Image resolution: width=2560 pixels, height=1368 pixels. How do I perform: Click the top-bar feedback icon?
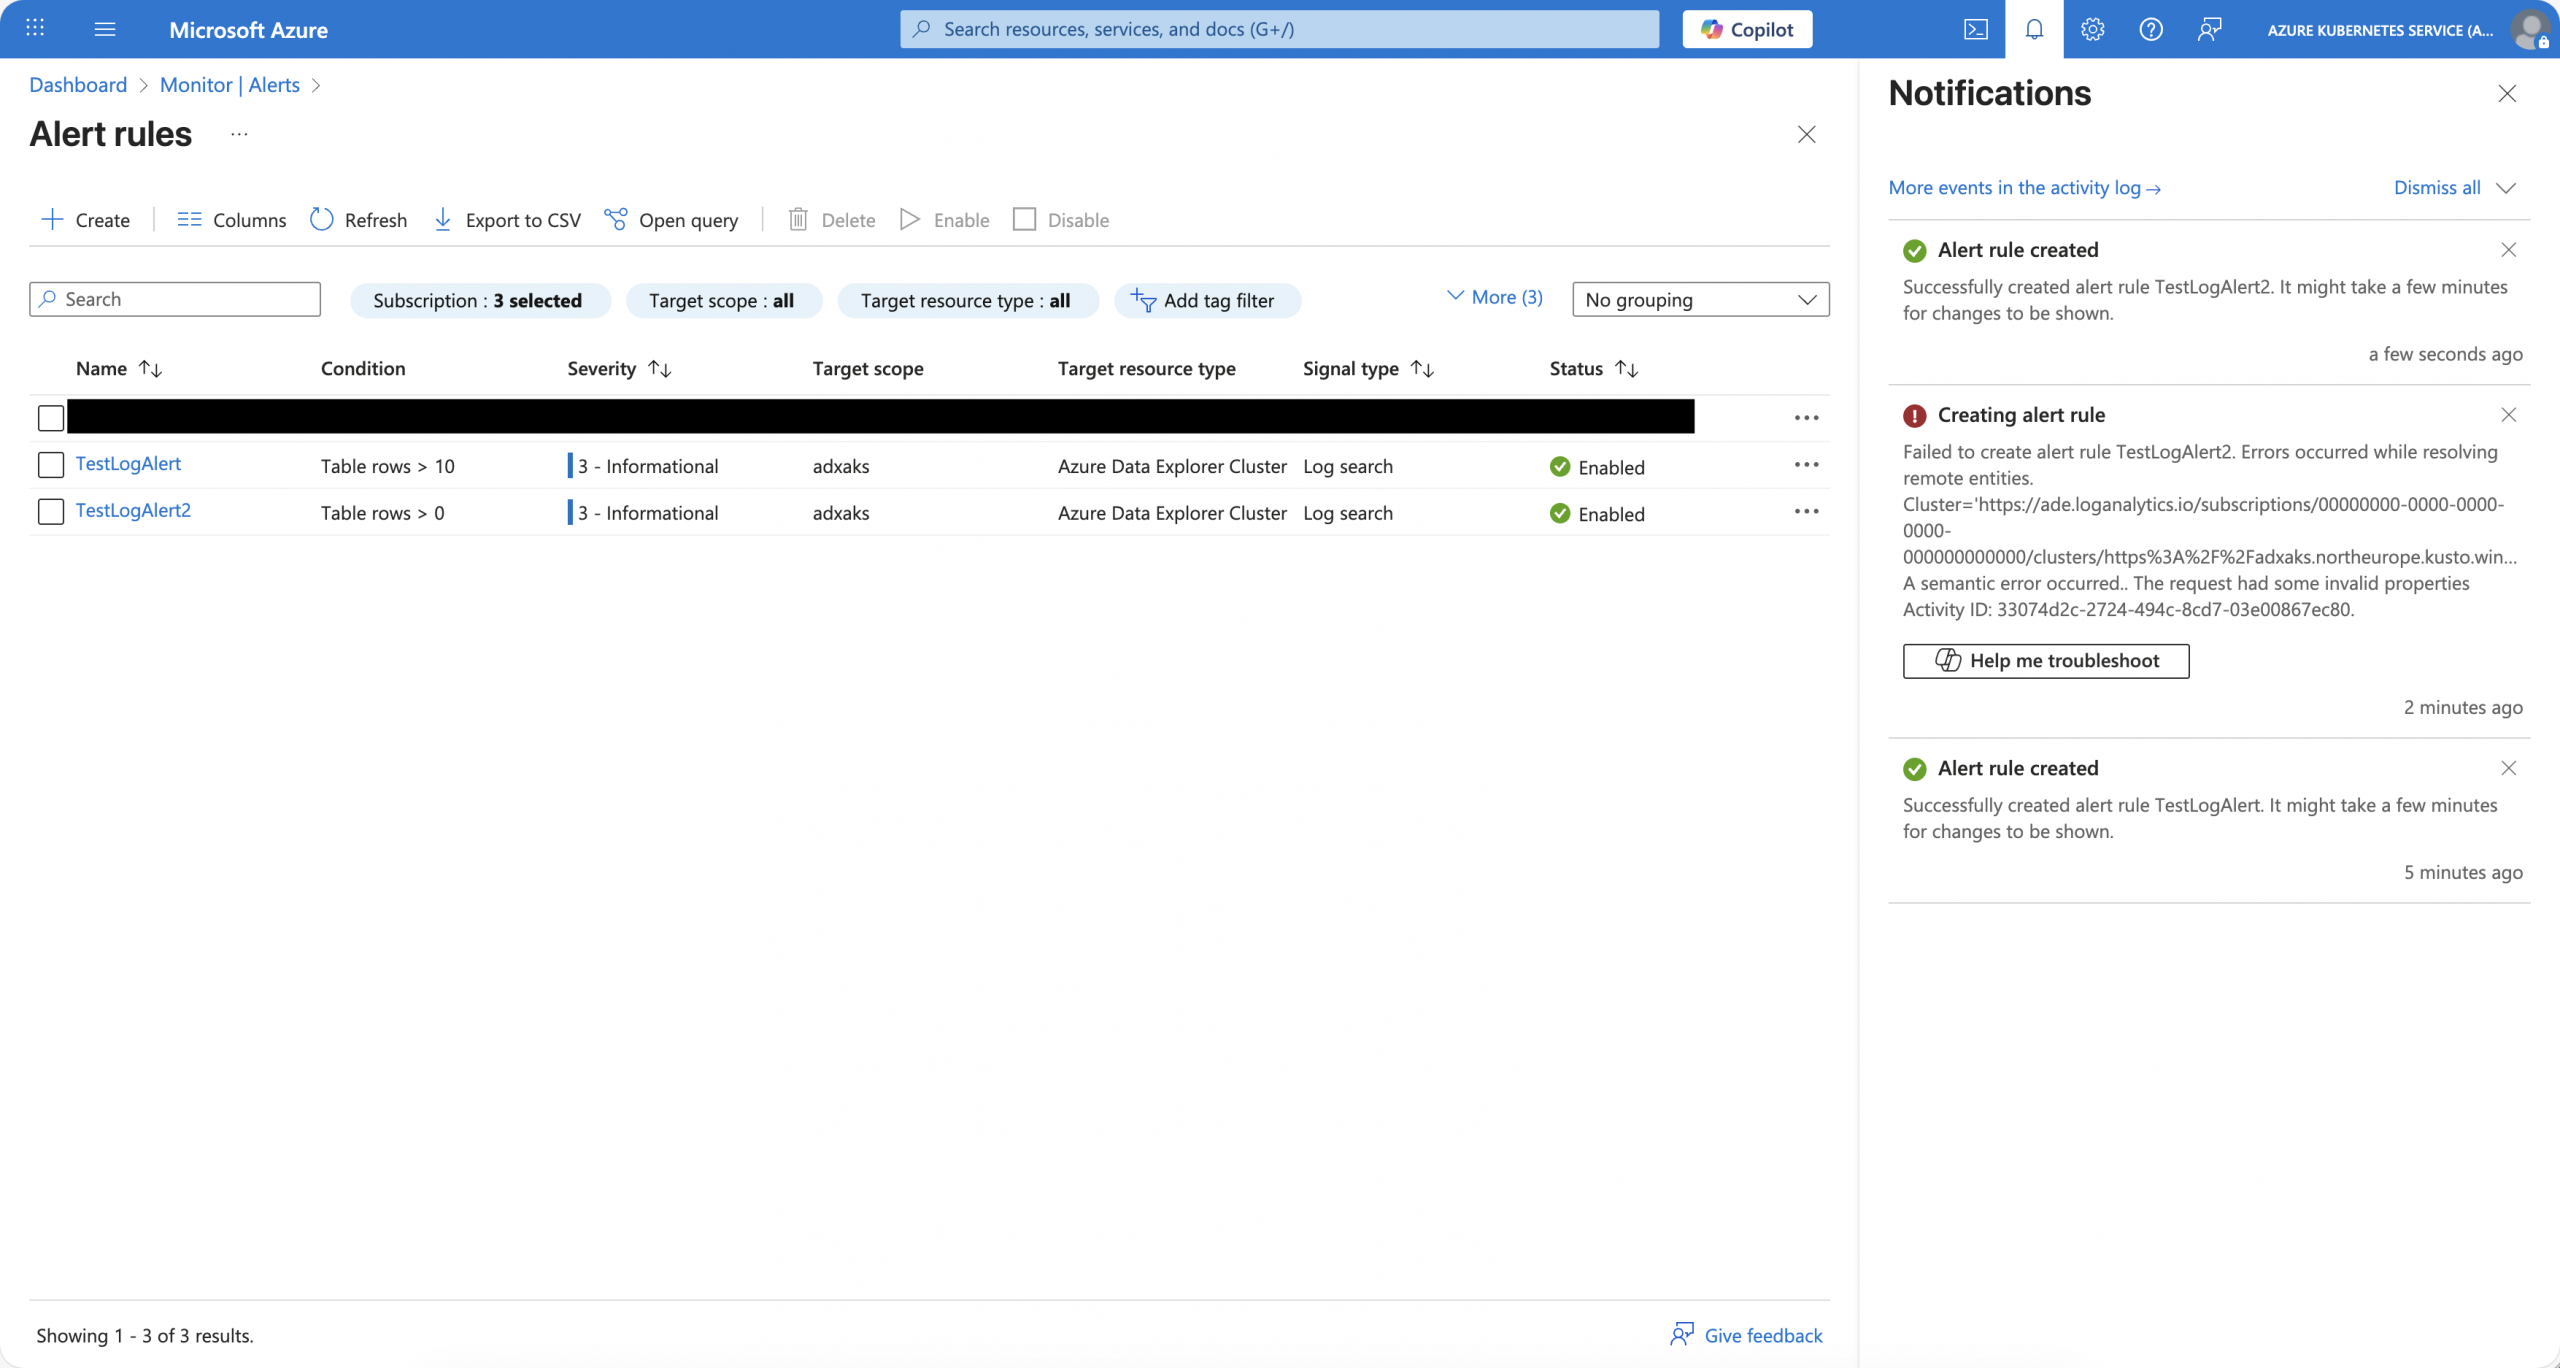2209,29
